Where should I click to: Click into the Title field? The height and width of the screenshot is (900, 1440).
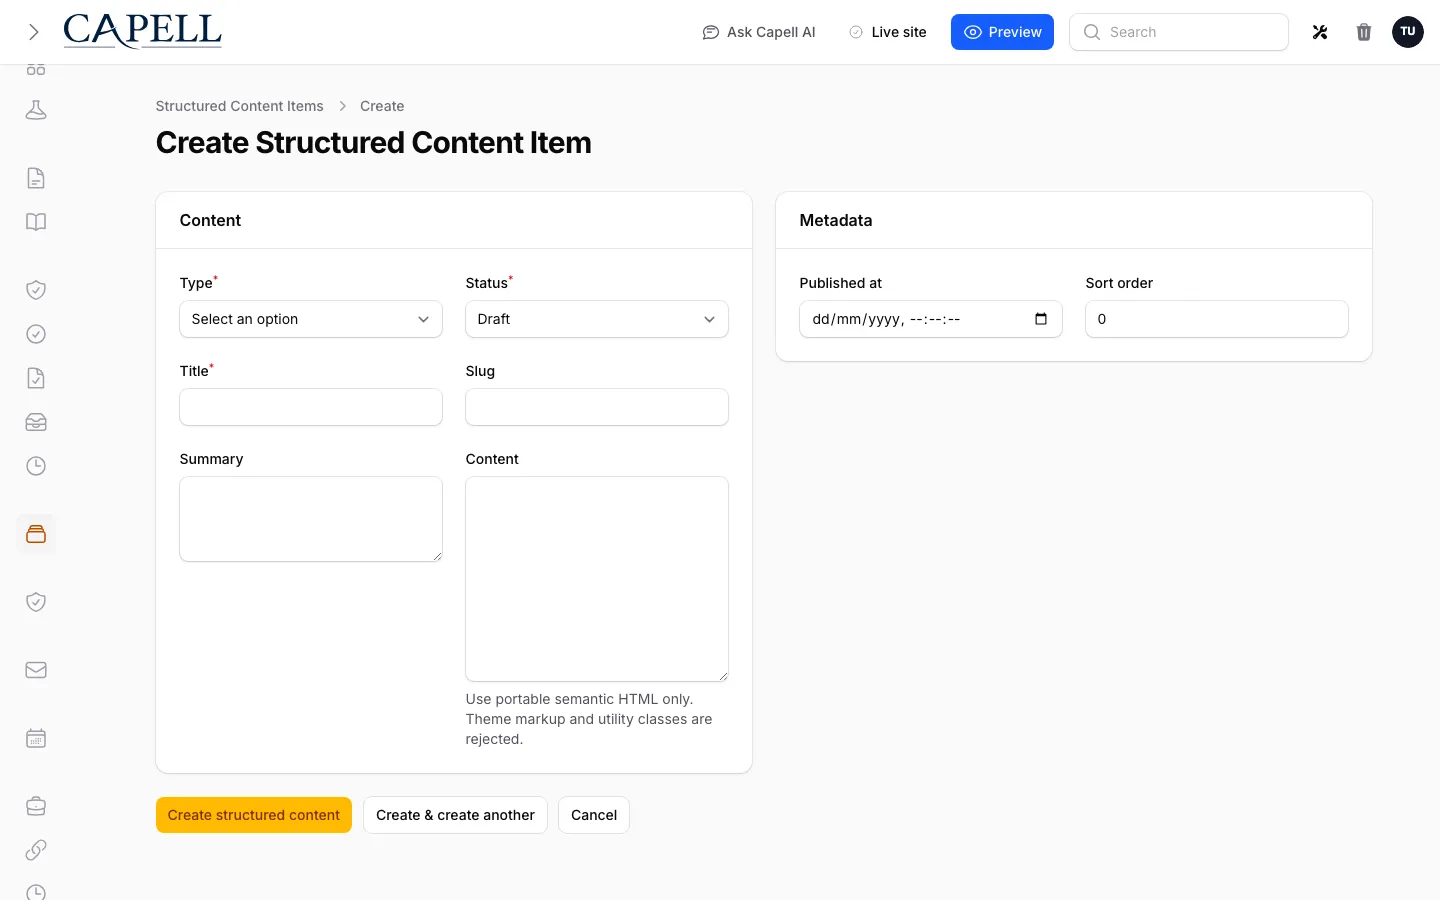311,407
